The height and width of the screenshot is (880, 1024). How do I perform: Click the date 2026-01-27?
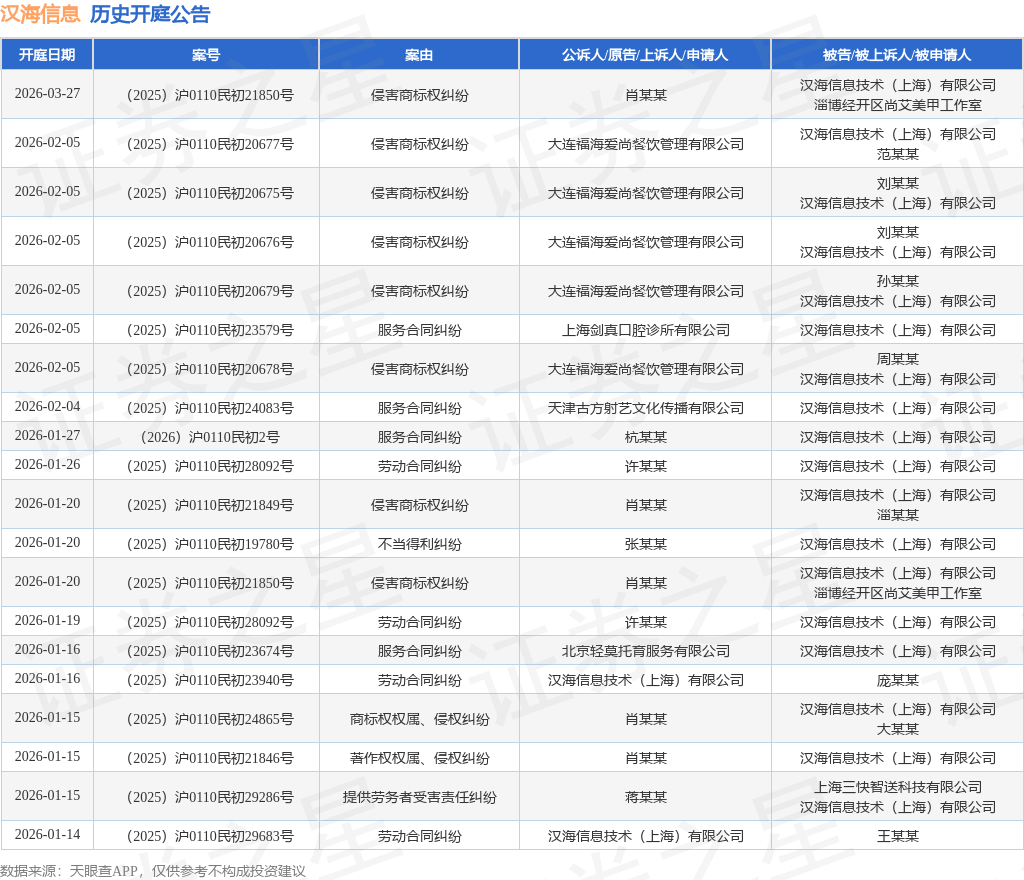[x=48, y=435]
